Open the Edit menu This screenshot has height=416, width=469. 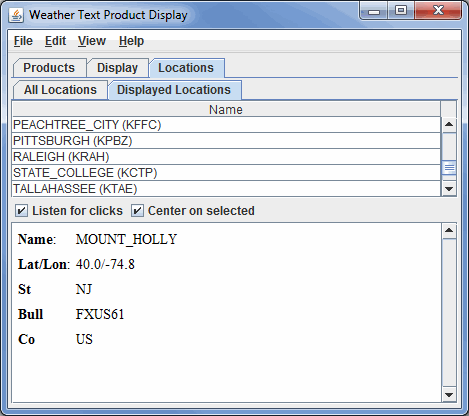(55, 41)
